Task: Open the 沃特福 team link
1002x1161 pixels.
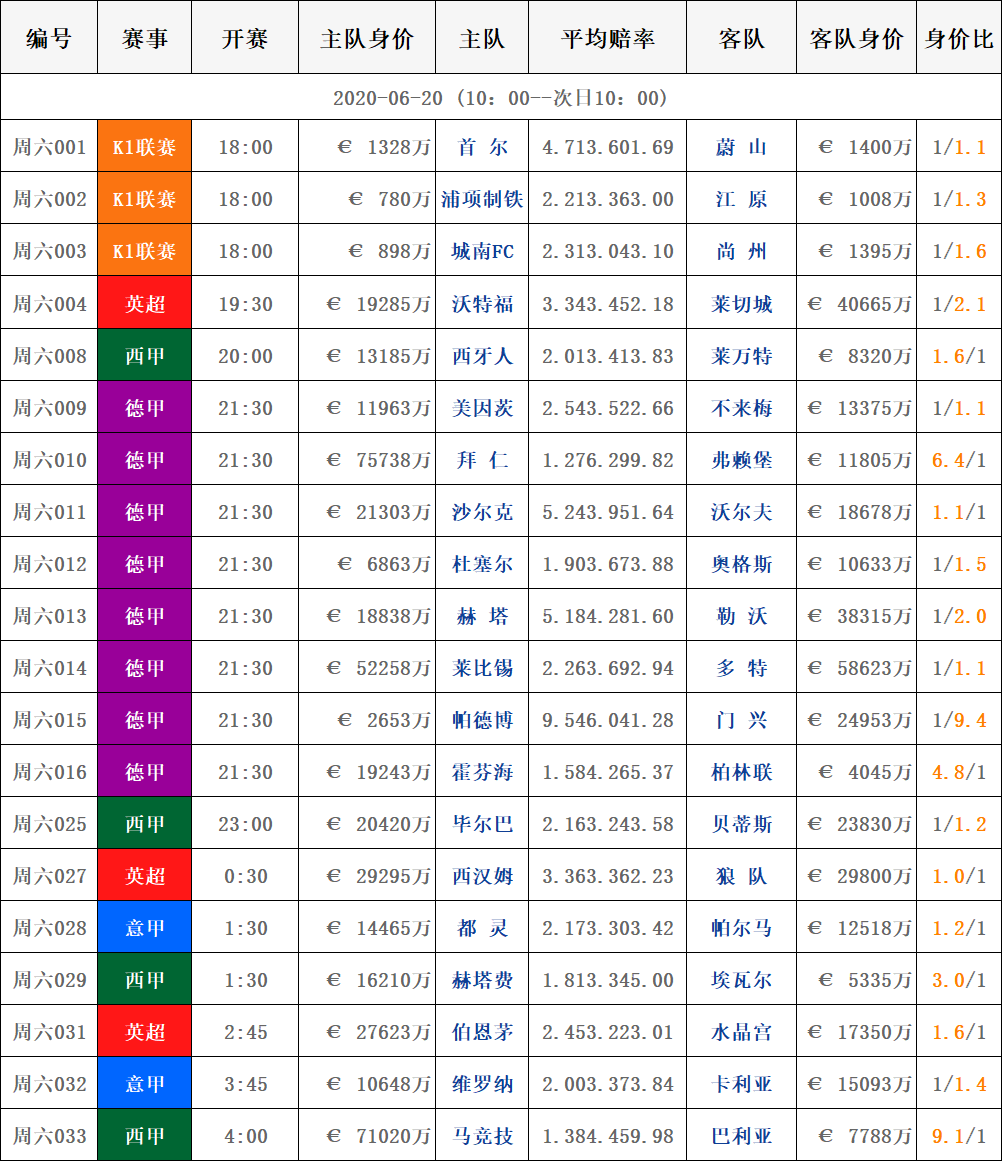Action: click(482, 304)
